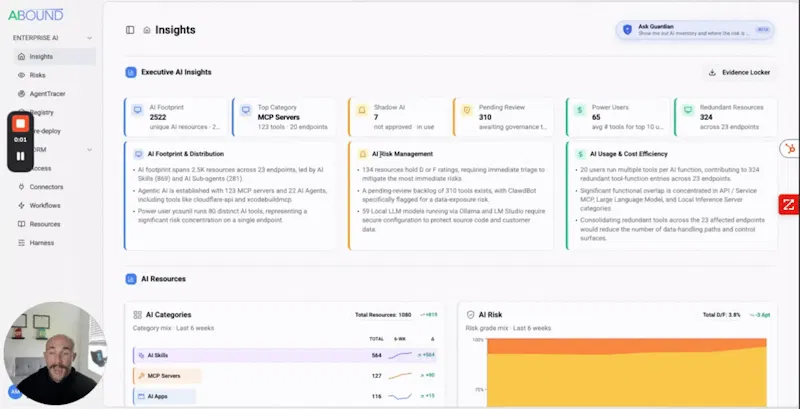The width and height of the screenshot is (800, 409).
Task: Expand the chevron beside the partially hidden sidebar section
Action: (89, 149)
